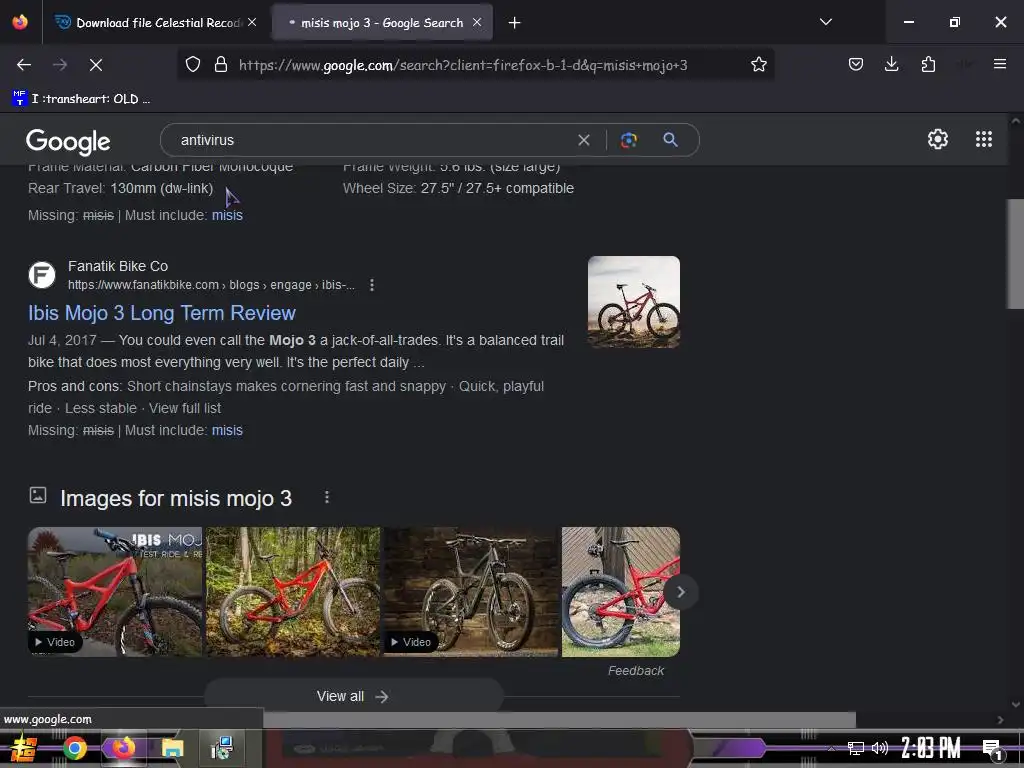Screen dimensions: 1024x768
Task: Open Fanatik Bike Co result options
Action: [x=372, y=285]
